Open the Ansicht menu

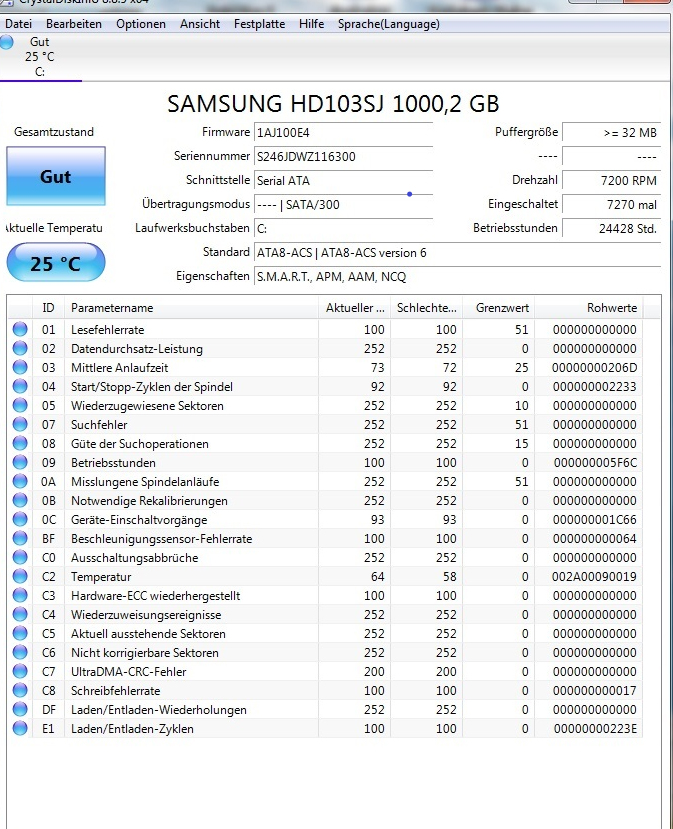[x=200, y=24]
